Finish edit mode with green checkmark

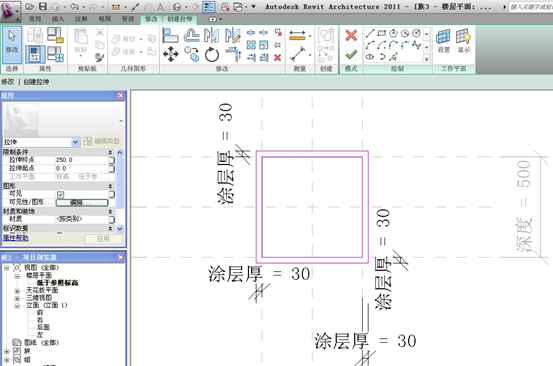351,55
